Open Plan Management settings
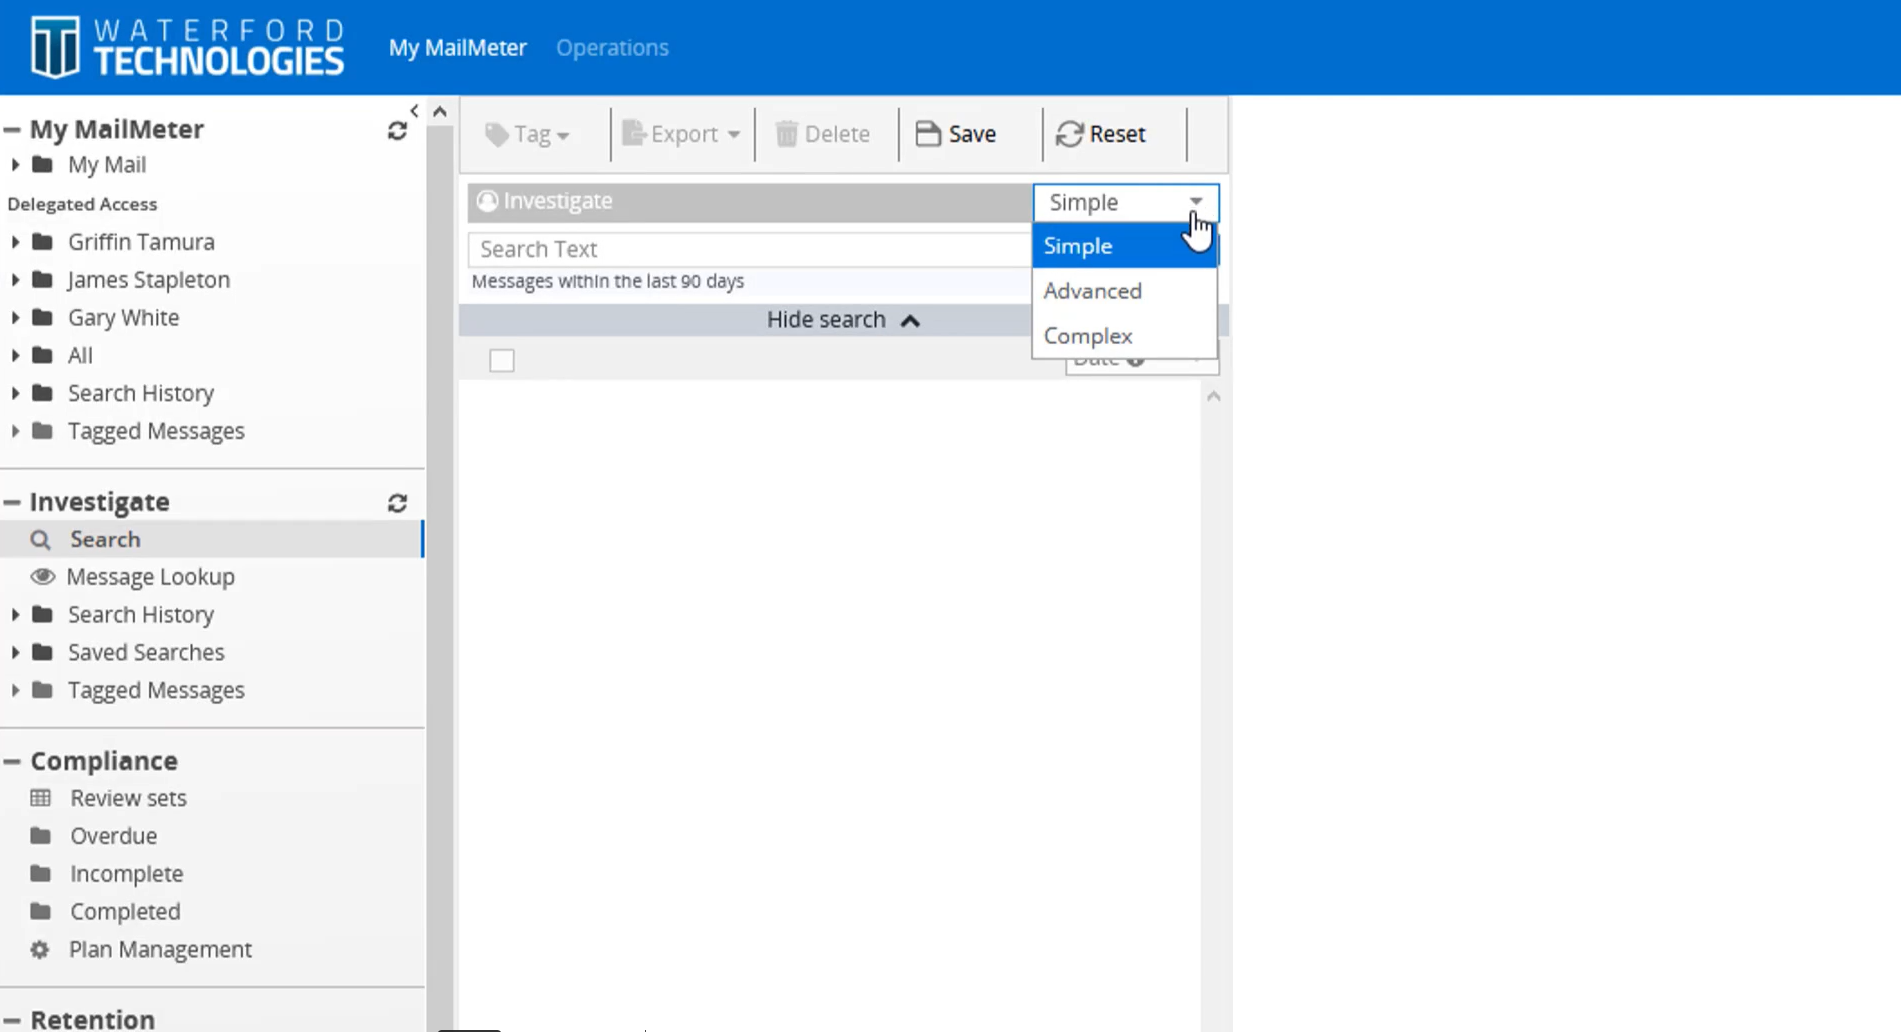The width and height of the screenshot is (1901, 1032). pyautogui.click(x=160, y=949)
